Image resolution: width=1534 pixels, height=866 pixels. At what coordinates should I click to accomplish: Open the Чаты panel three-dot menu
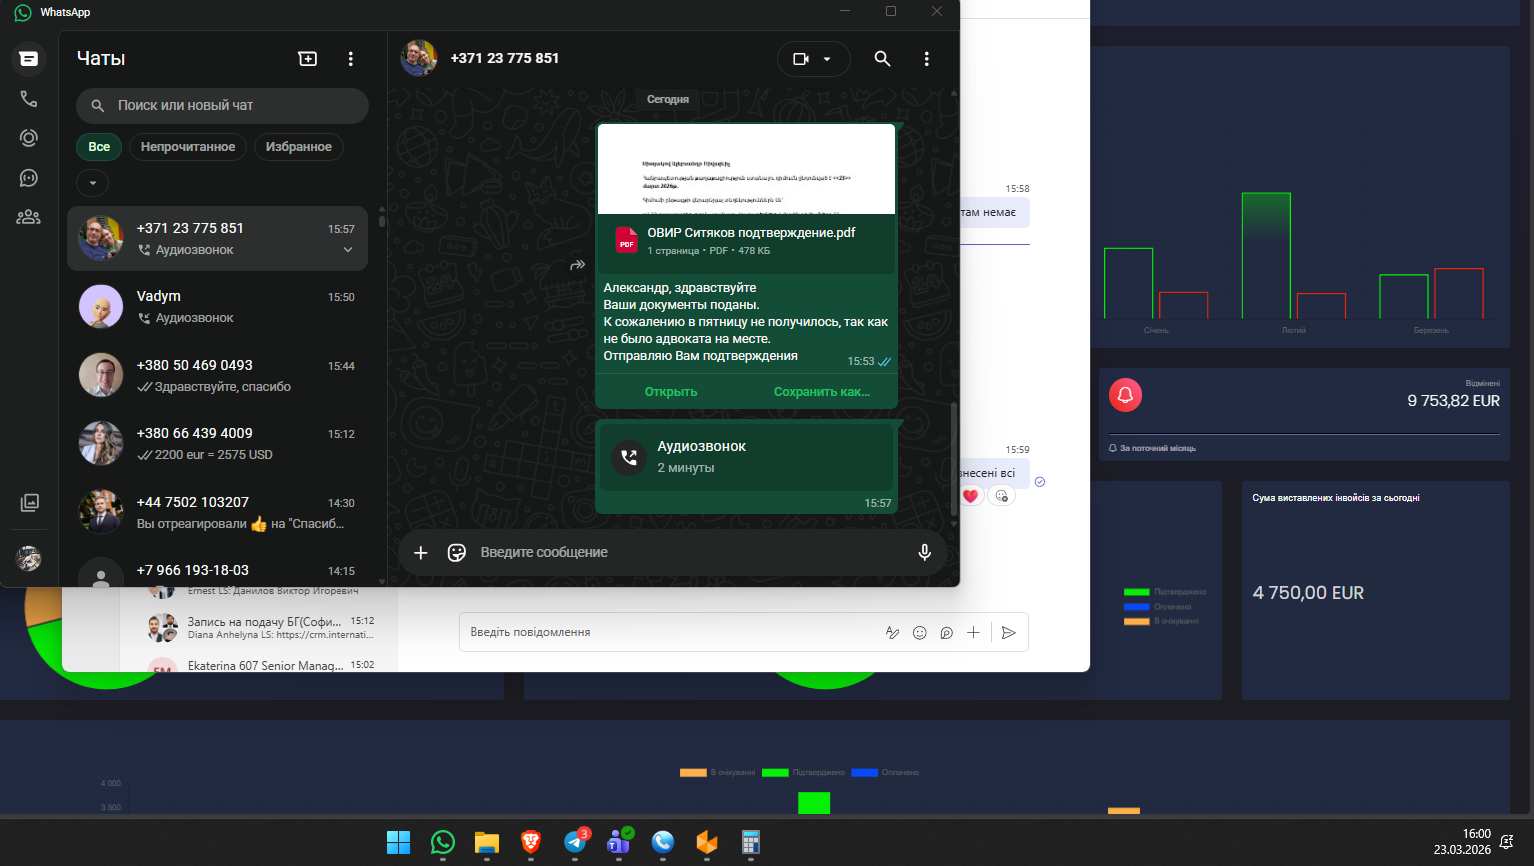point(350,59)
